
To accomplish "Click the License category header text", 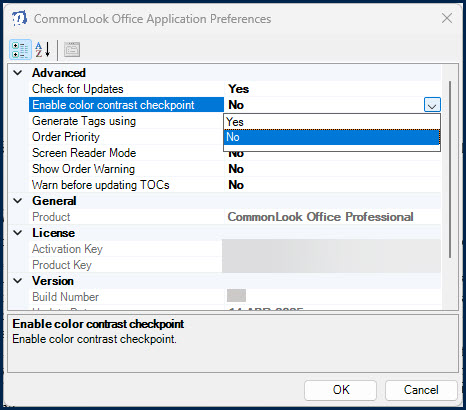I will pos(53,233).
